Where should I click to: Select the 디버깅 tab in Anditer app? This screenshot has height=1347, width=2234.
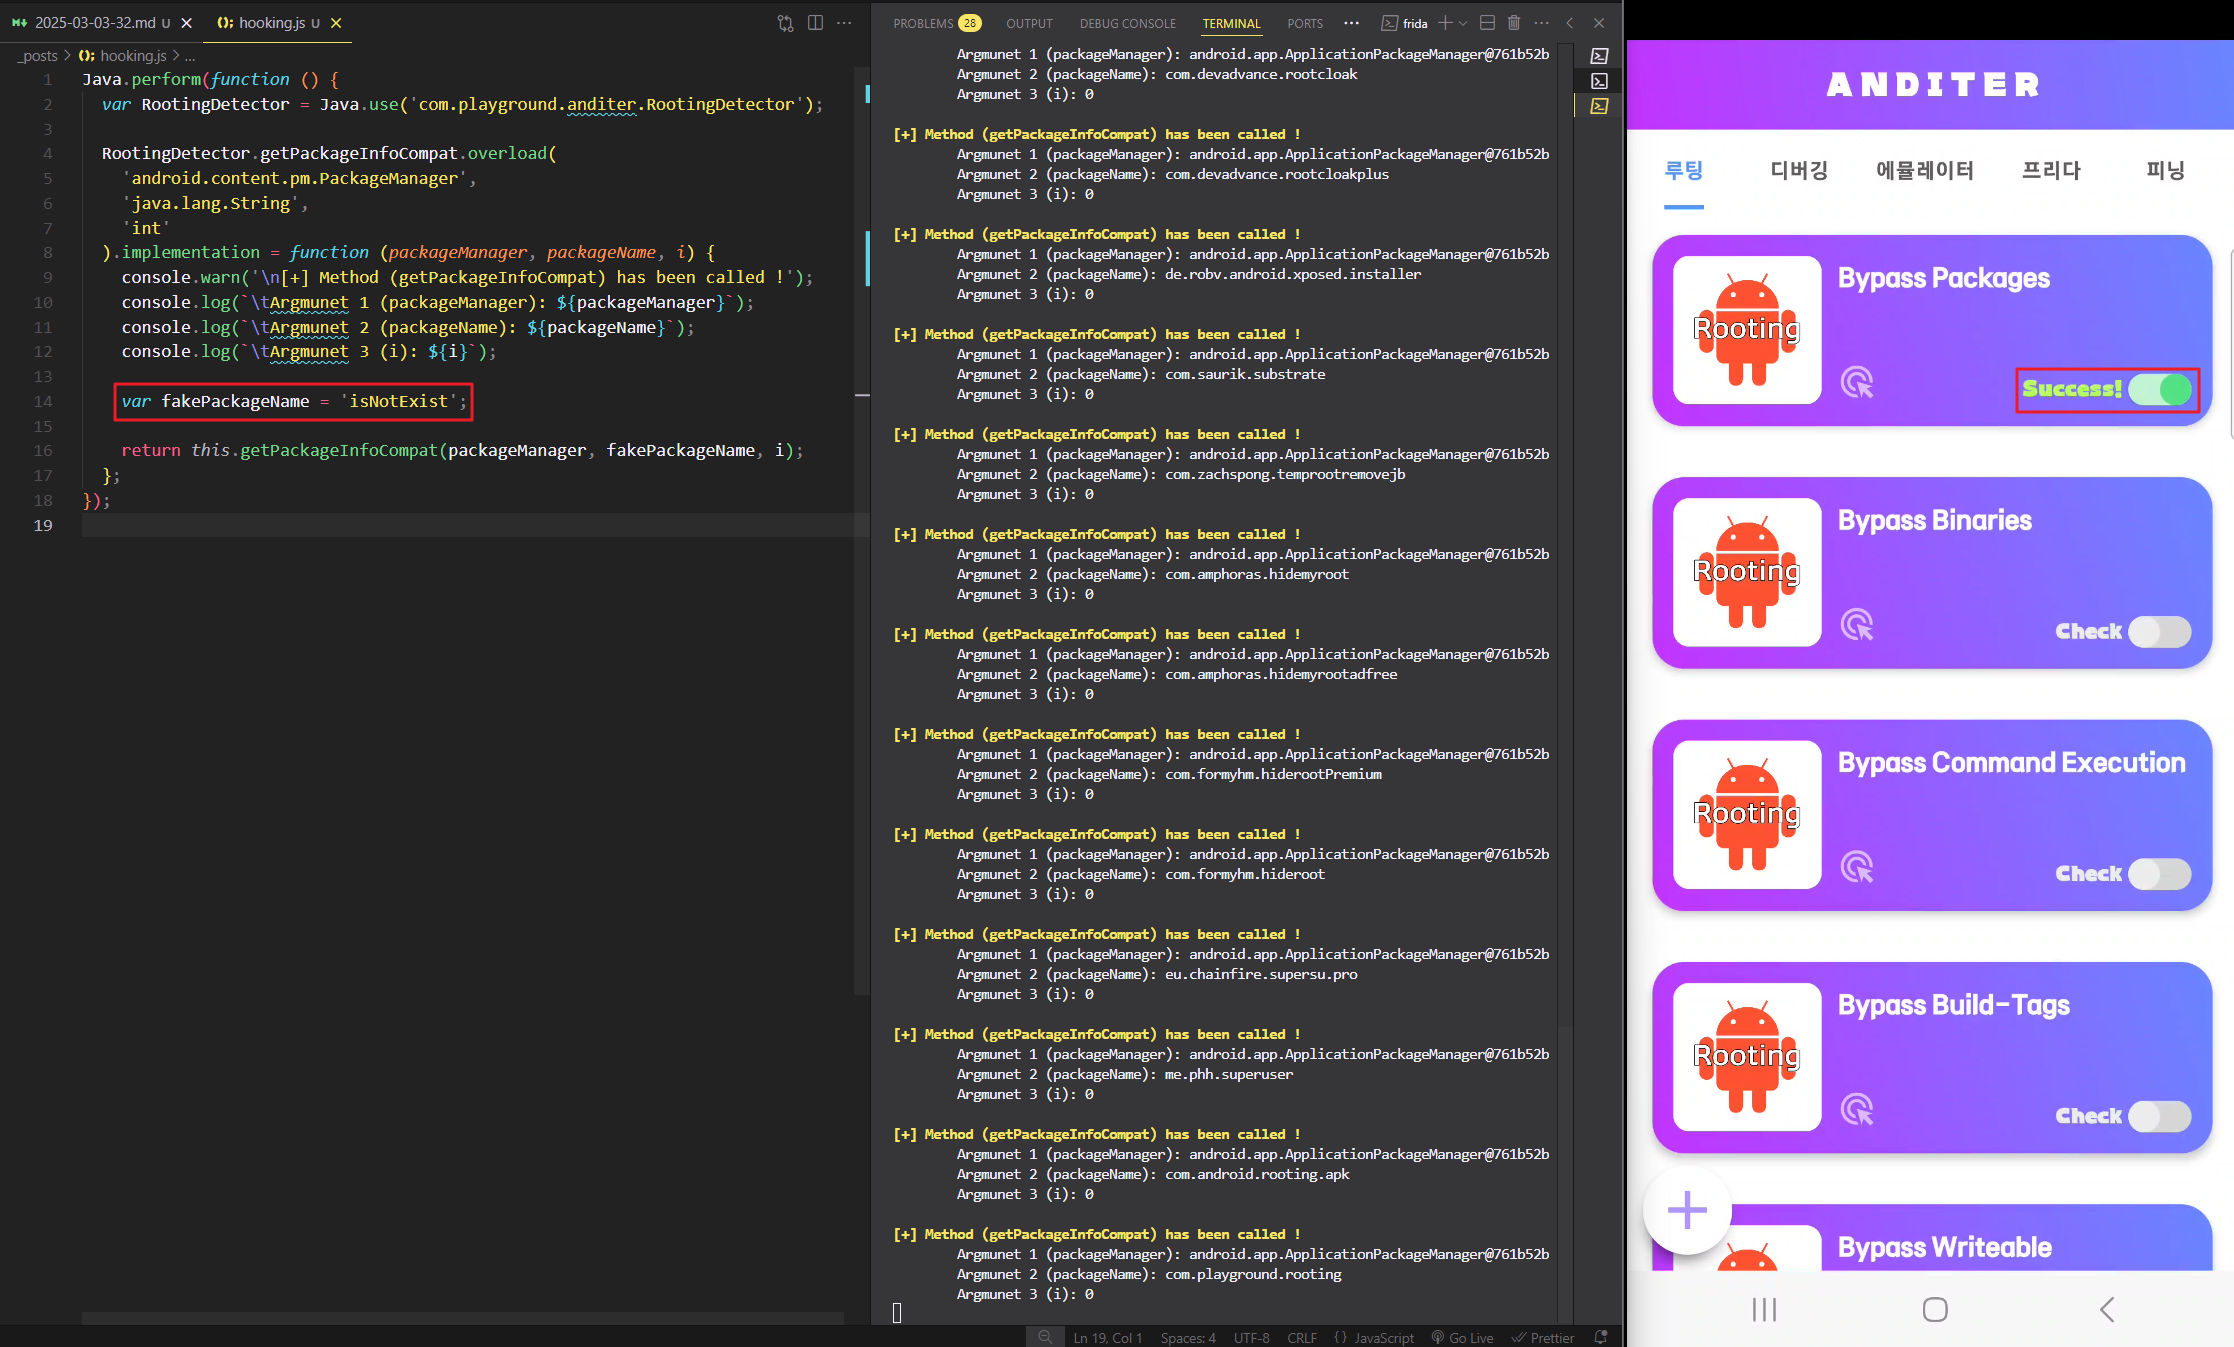(x=1799, y=170)
